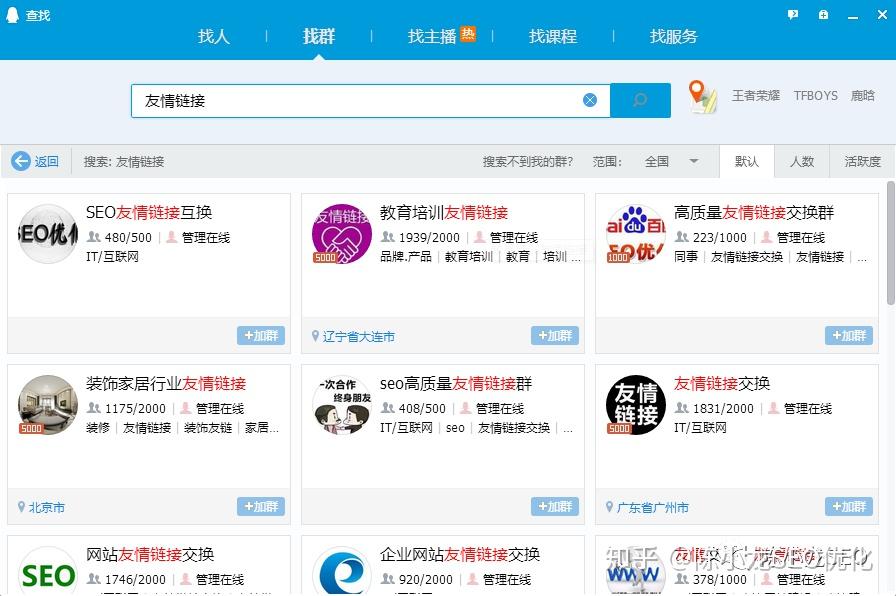Click the back arrow icon before 返回
This screenshot has height=596, width=896.
coord(19,161)
